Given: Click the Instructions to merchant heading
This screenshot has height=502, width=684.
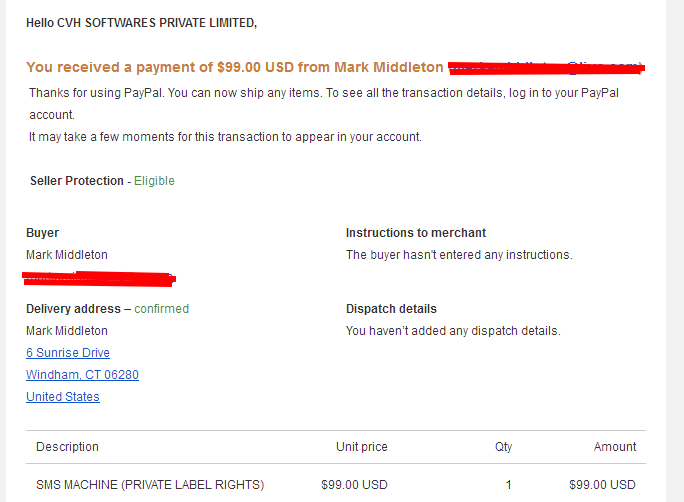Looking at the screenshot, I should [x=416, y=233].
